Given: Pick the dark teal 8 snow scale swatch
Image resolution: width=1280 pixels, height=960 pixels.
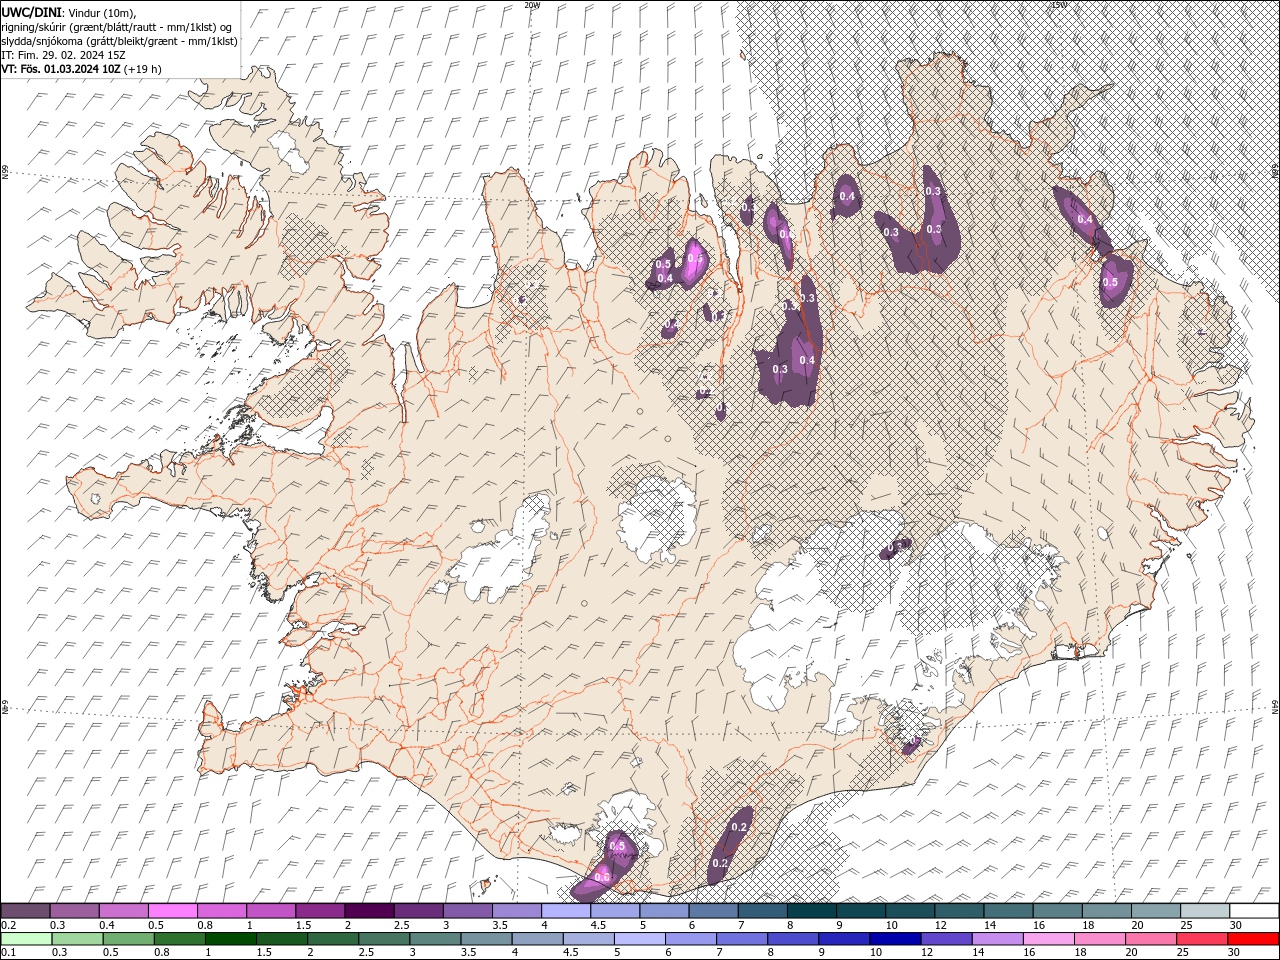Looking at the screenshot, I should [x=811, y=911].
